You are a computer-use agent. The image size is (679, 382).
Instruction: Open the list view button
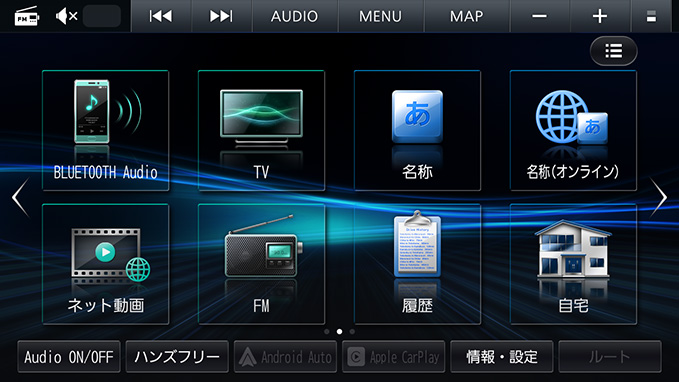pos(614,51)
